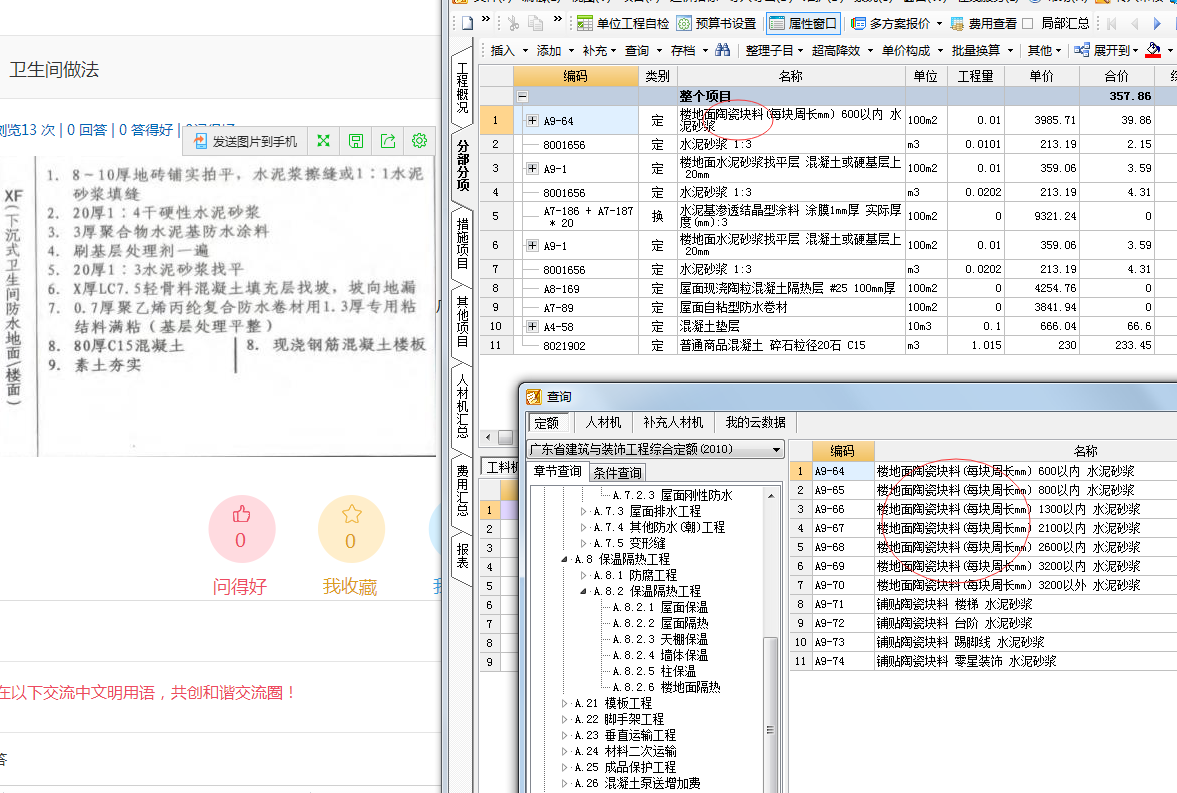Switch to 报表 vertical tab
This screenshot has width=1177, height=793.
(x=462, y=556)
